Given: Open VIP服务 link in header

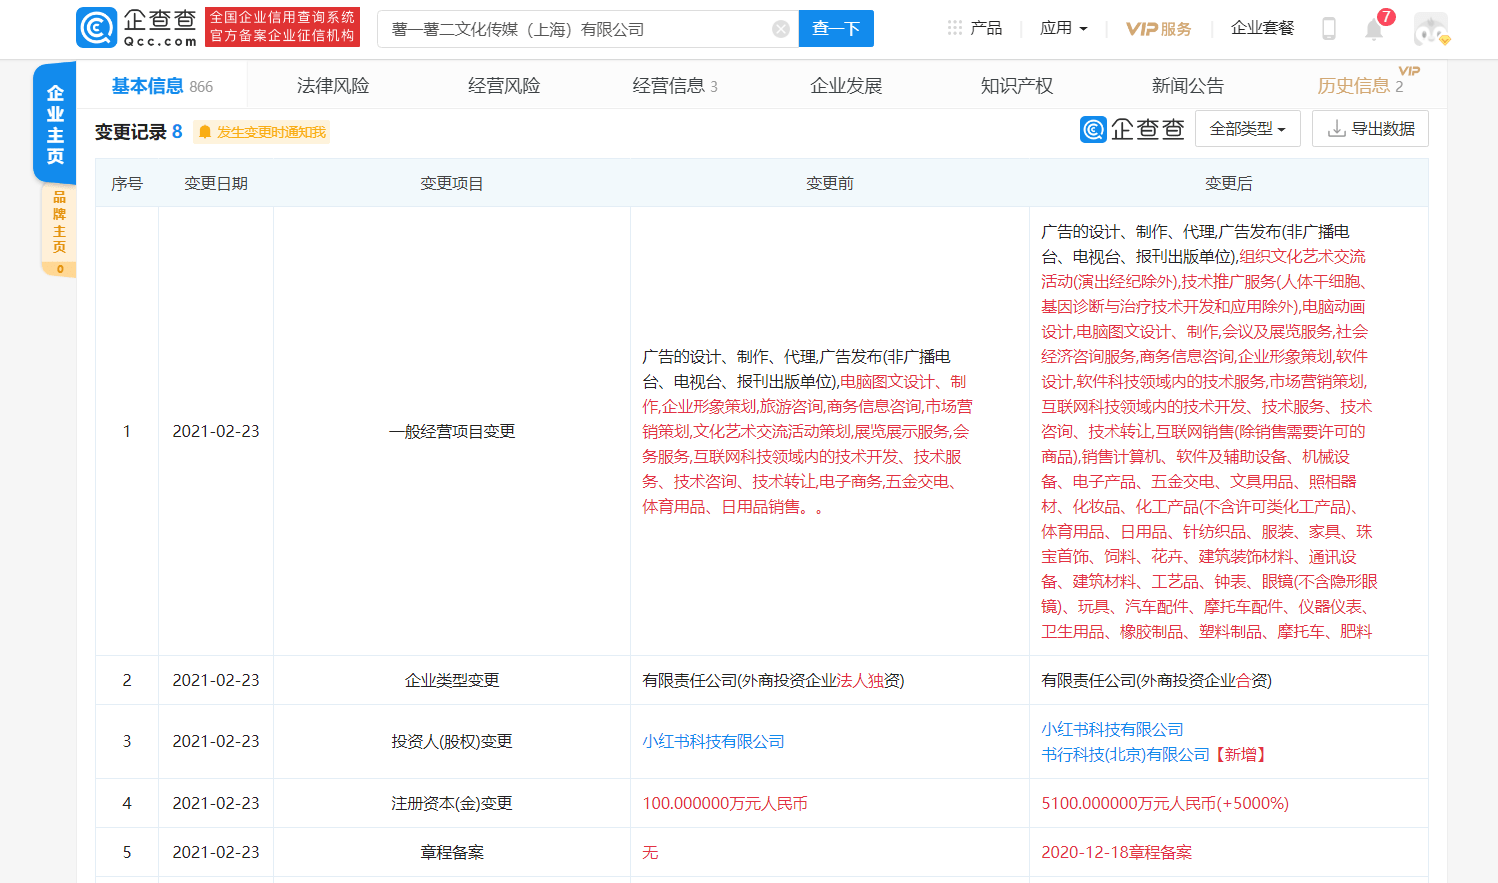Looking at the screenshot, I should coord(1159,29).
